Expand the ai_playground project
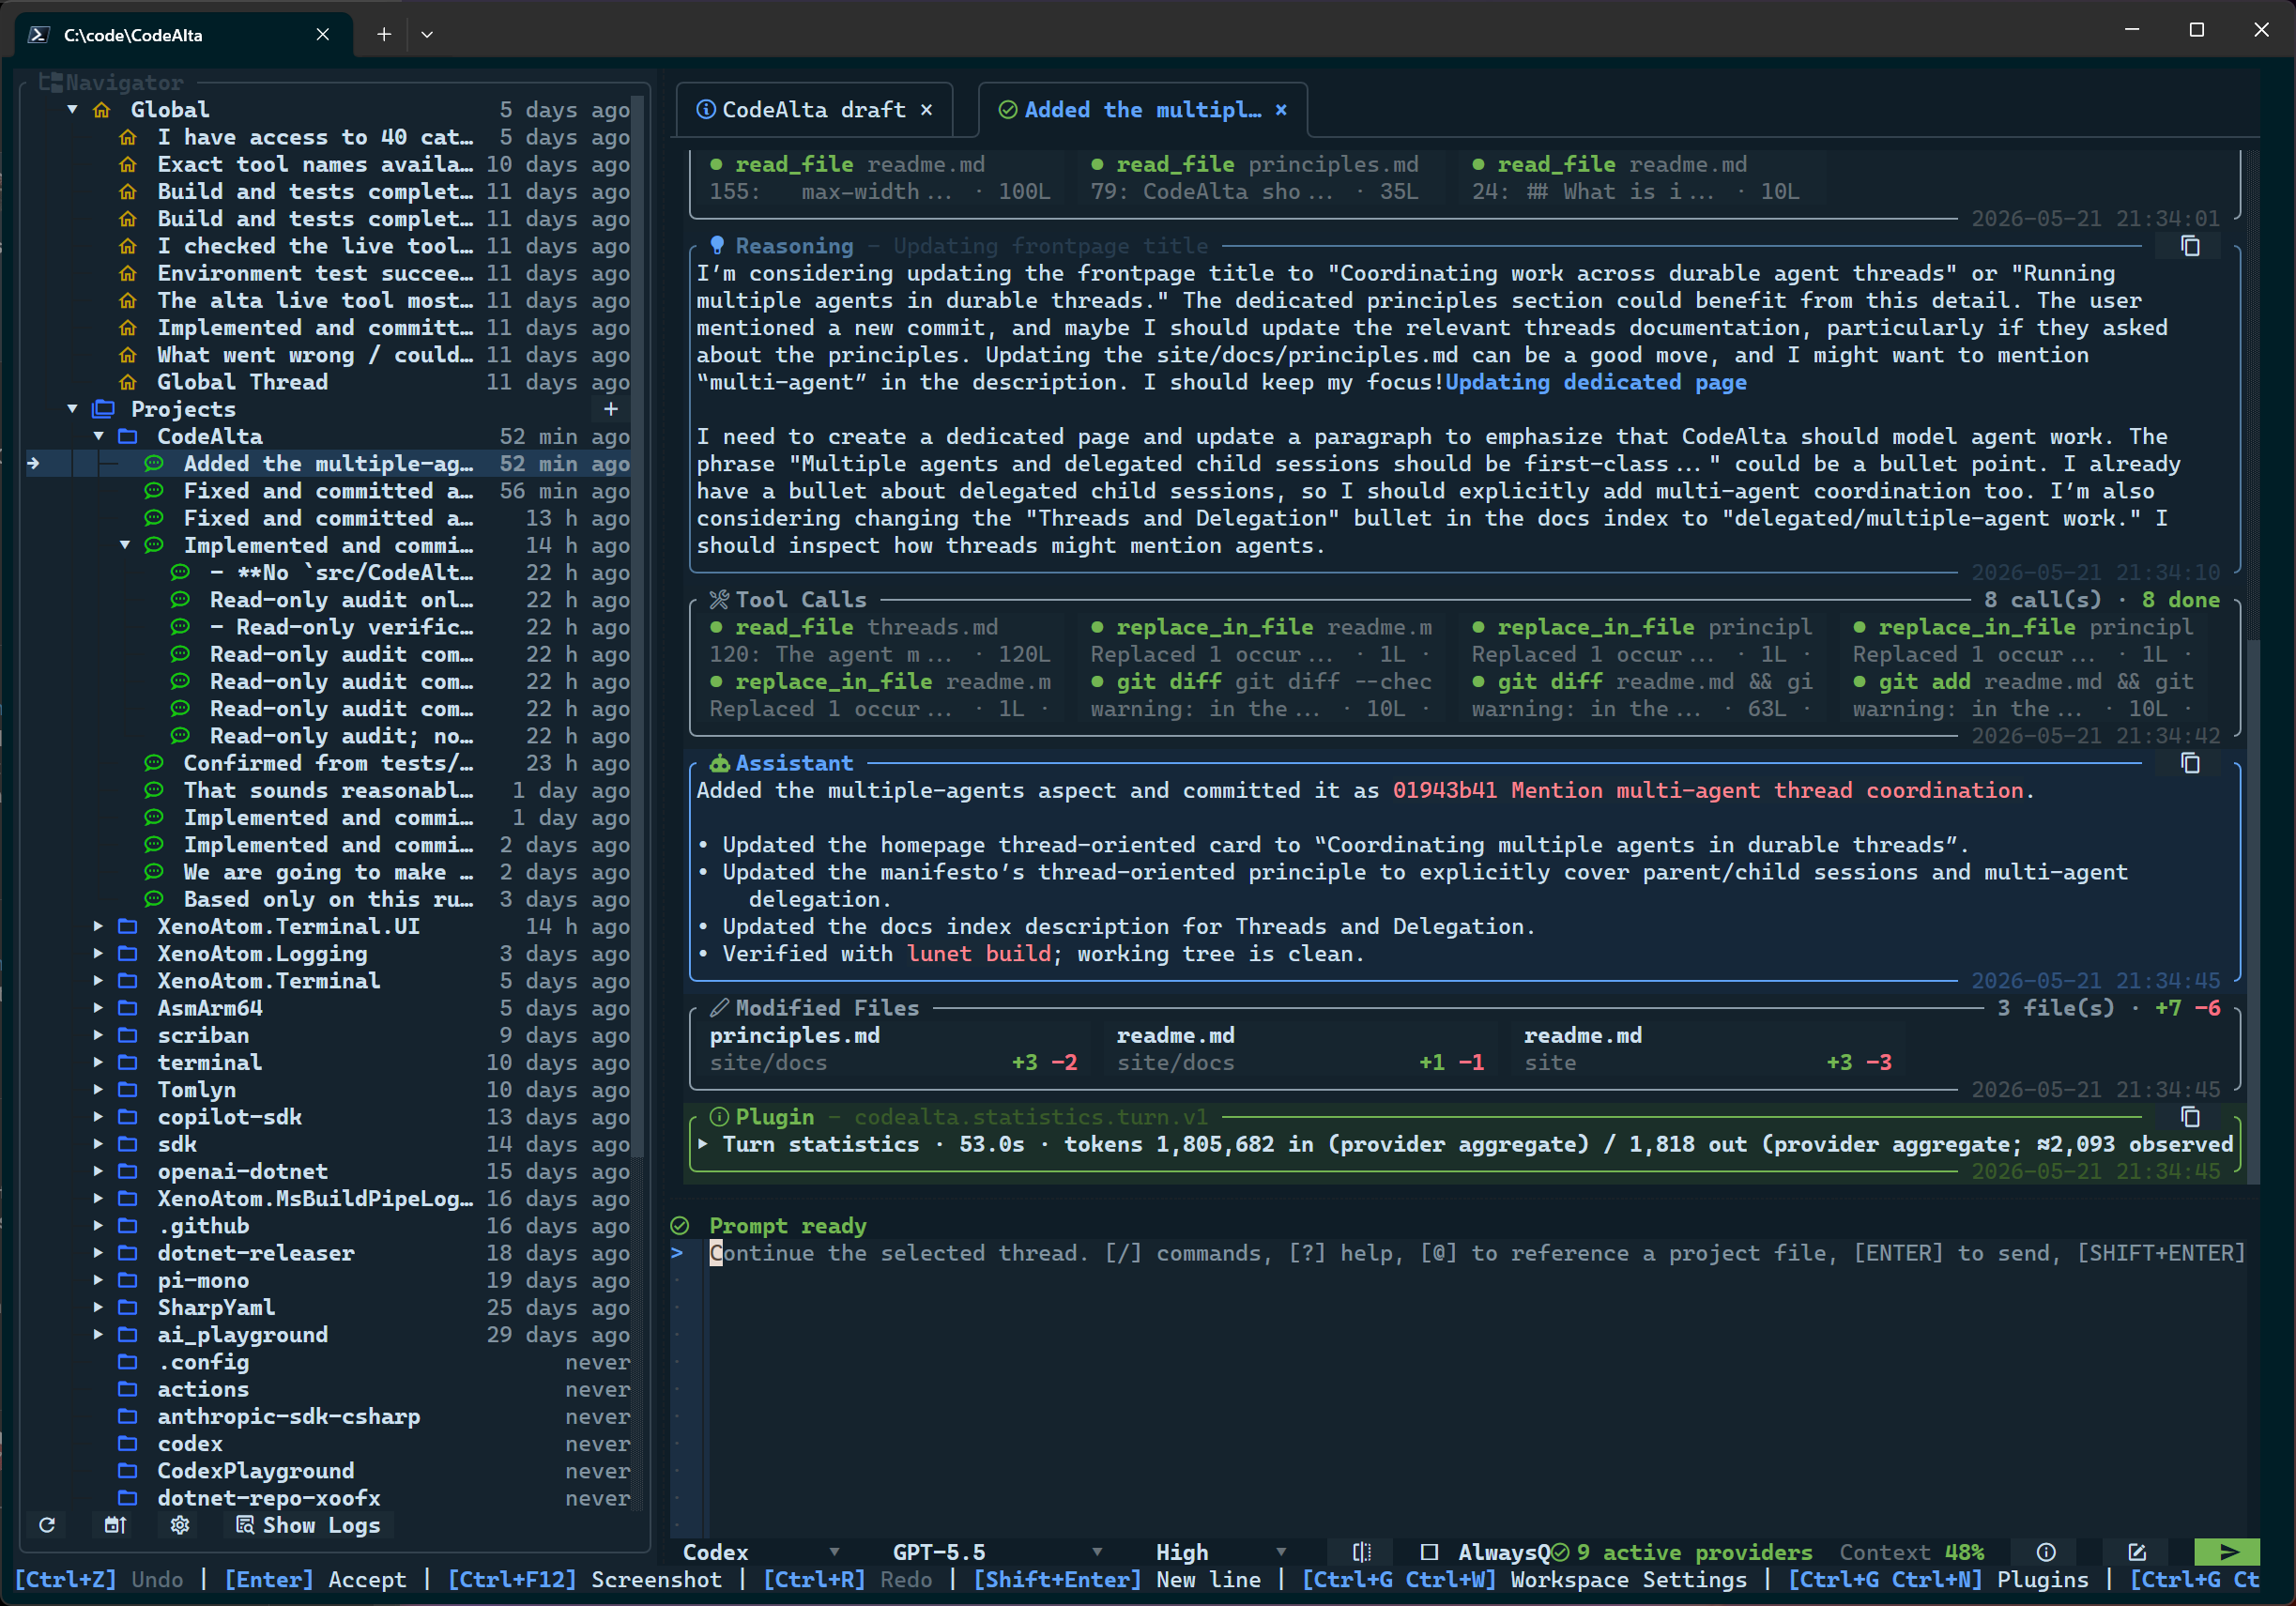This screenshot has height=1606, width=2296. click(99, 1335)
